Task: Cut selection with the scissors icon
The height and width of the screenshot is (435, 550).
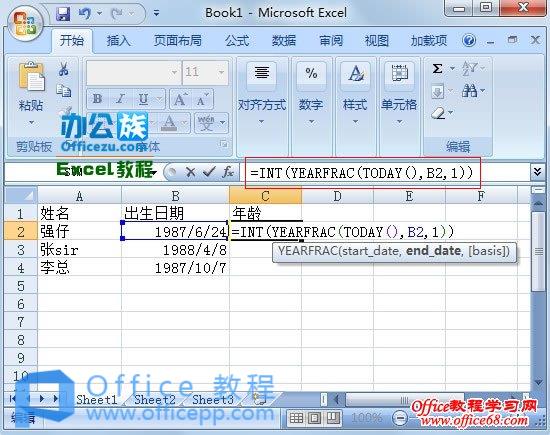Action: point(63,69)
